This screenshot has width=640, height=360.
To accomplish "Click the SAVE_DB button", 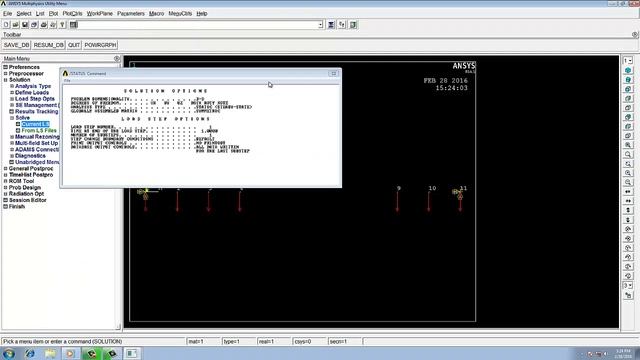I will pos(16,45).
